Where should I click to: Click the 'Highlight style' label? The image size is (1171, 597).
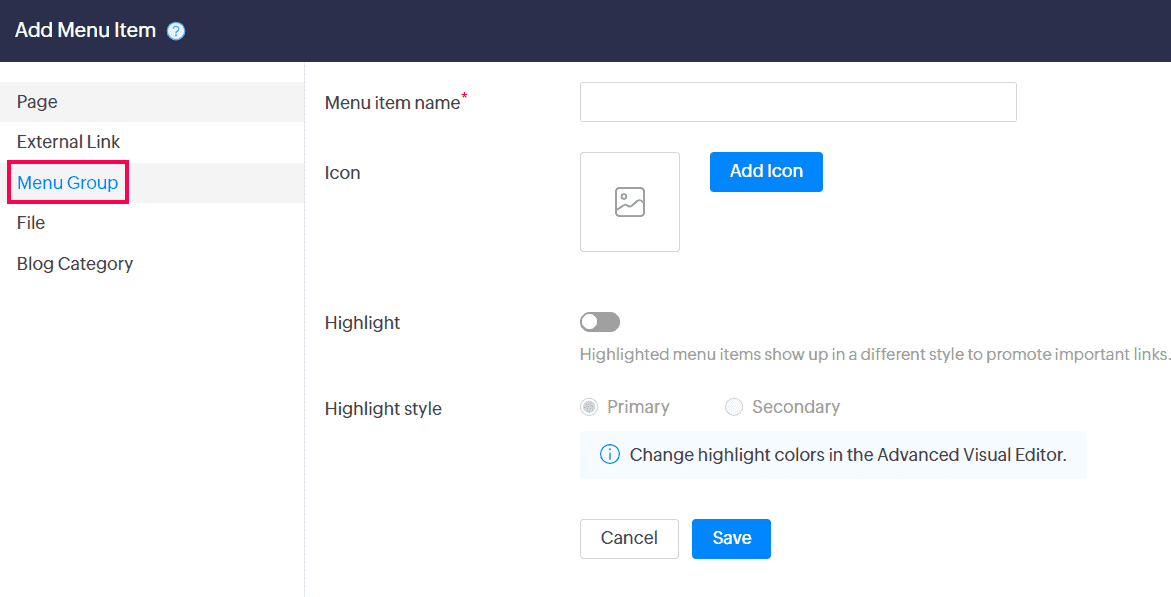click(383, 409)
